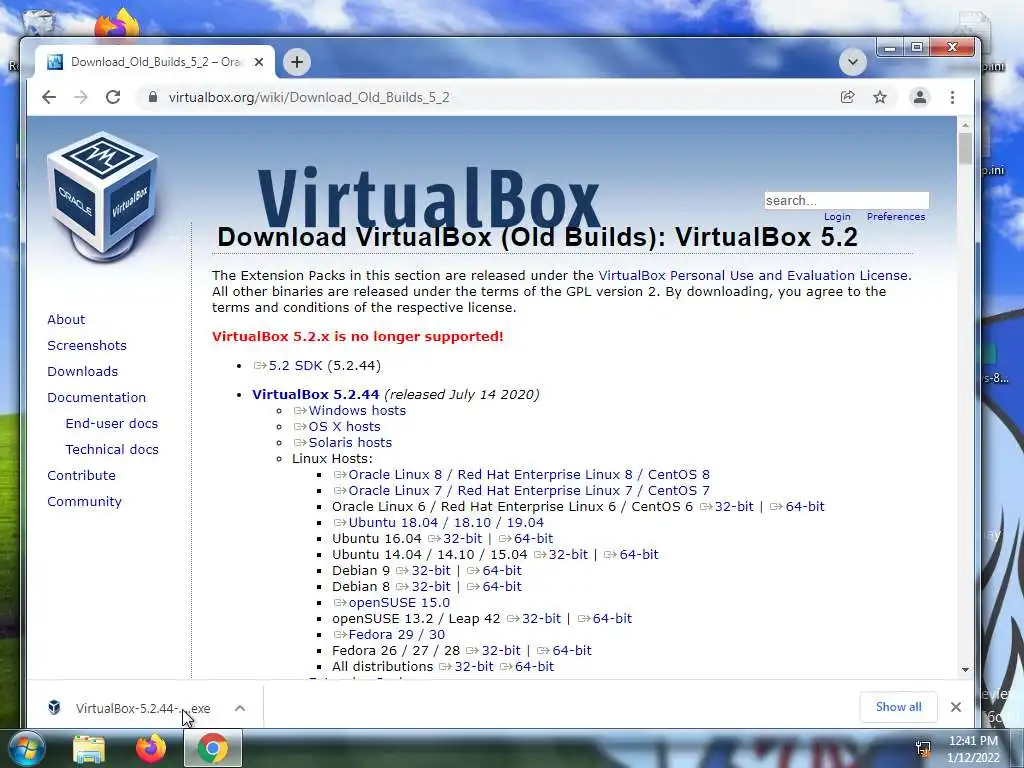Click the Show all downloads button
Screen dimensions: 1024x768
click(899, 707)
